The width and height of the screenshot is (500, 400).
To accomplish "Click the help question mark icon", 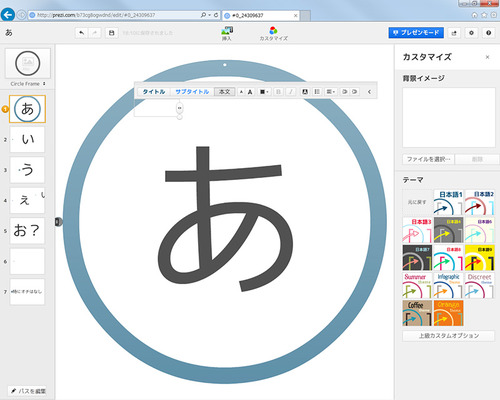I will (x=489, y=33).
